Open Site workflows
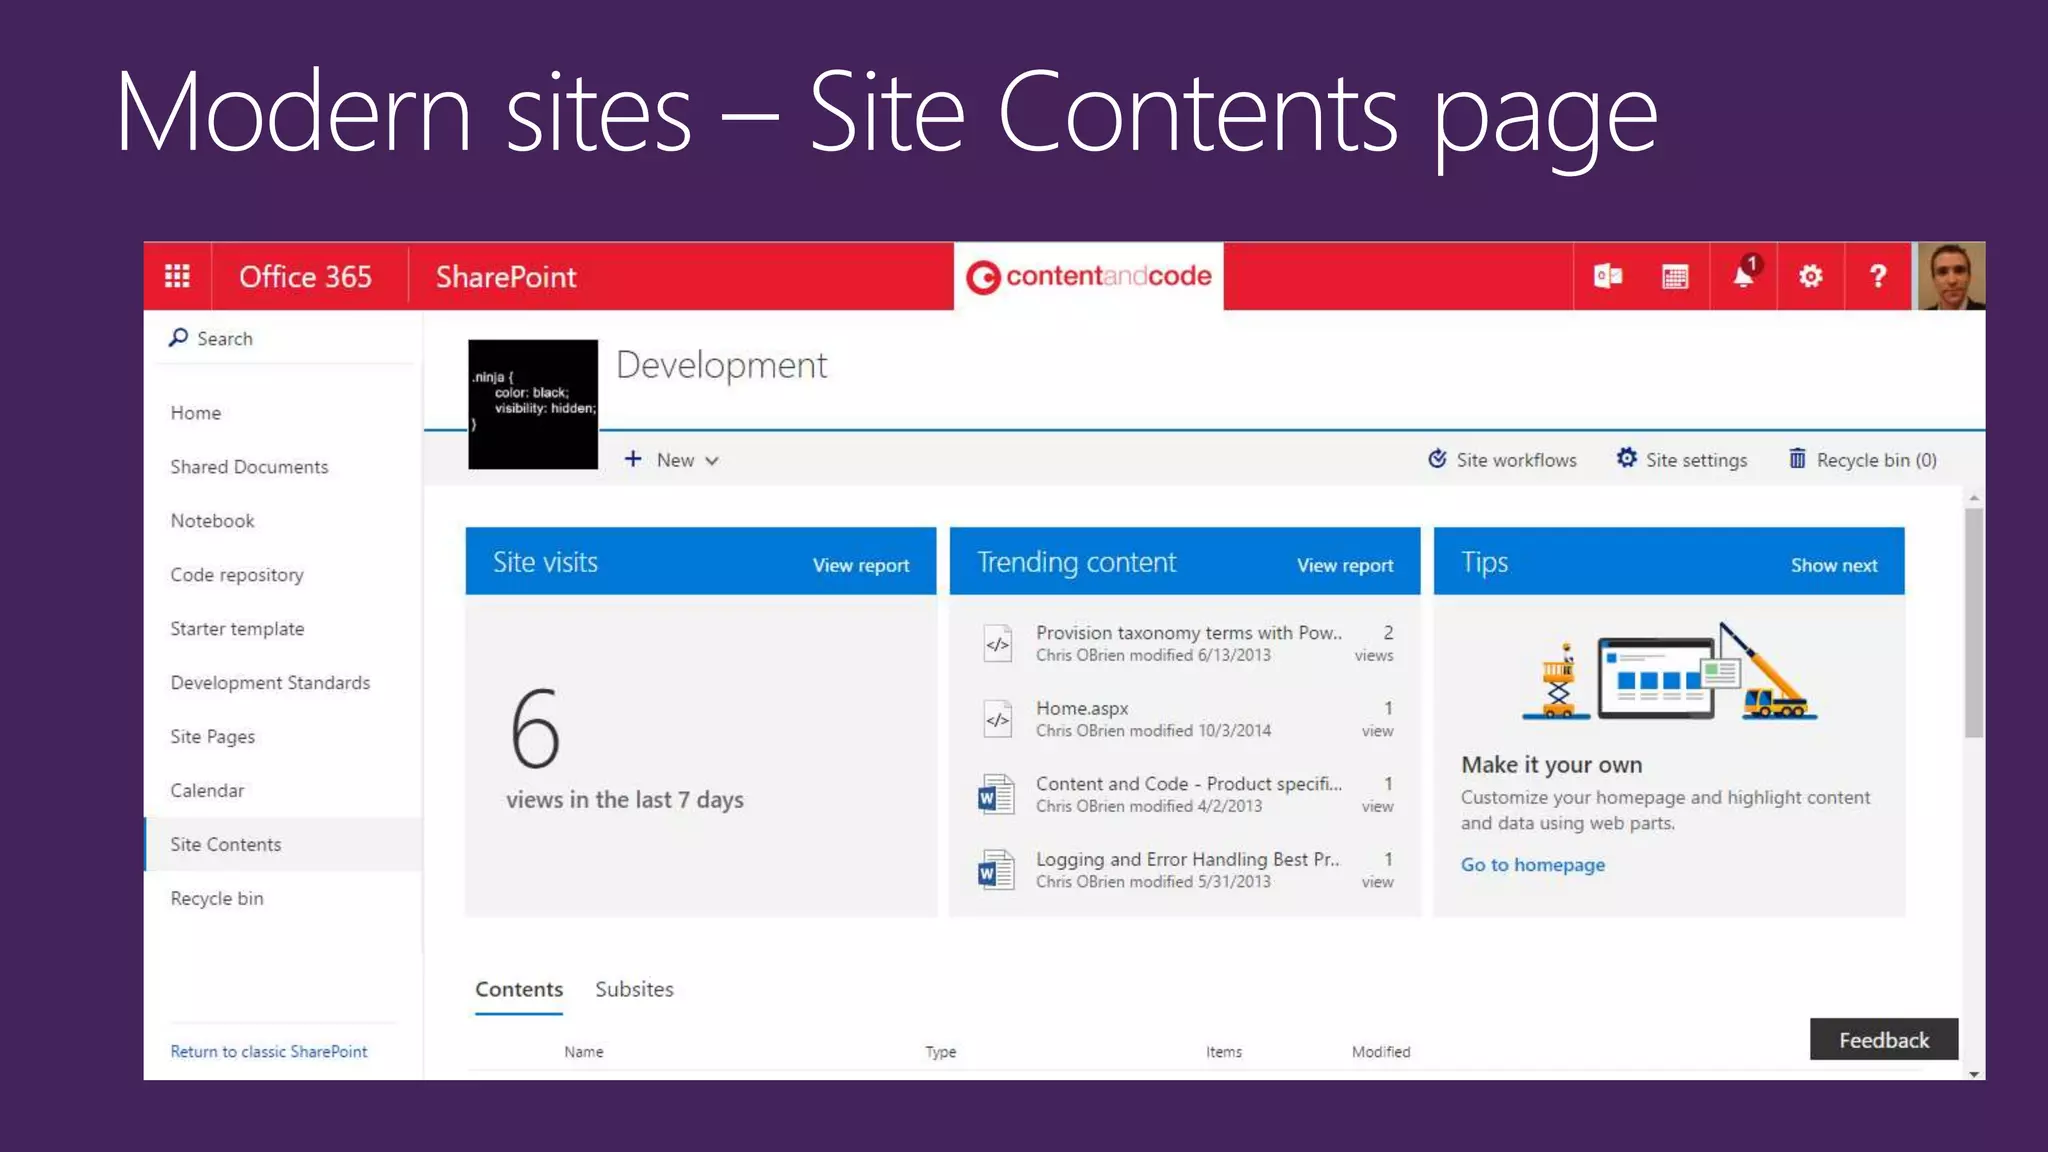2048x1152 pixels. [x=1502, y=460]
